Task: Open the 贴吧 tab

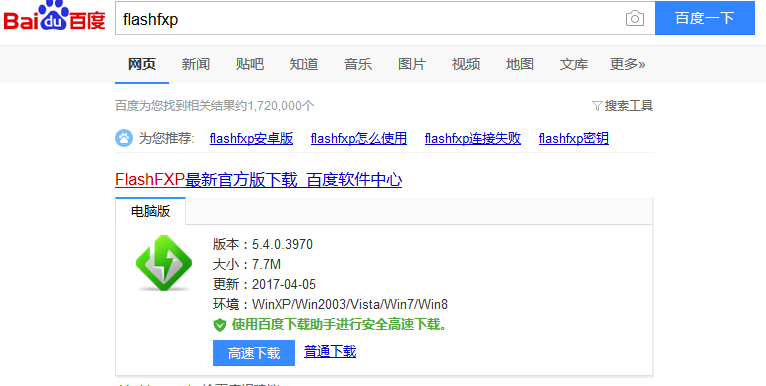Action: point(250,64)
